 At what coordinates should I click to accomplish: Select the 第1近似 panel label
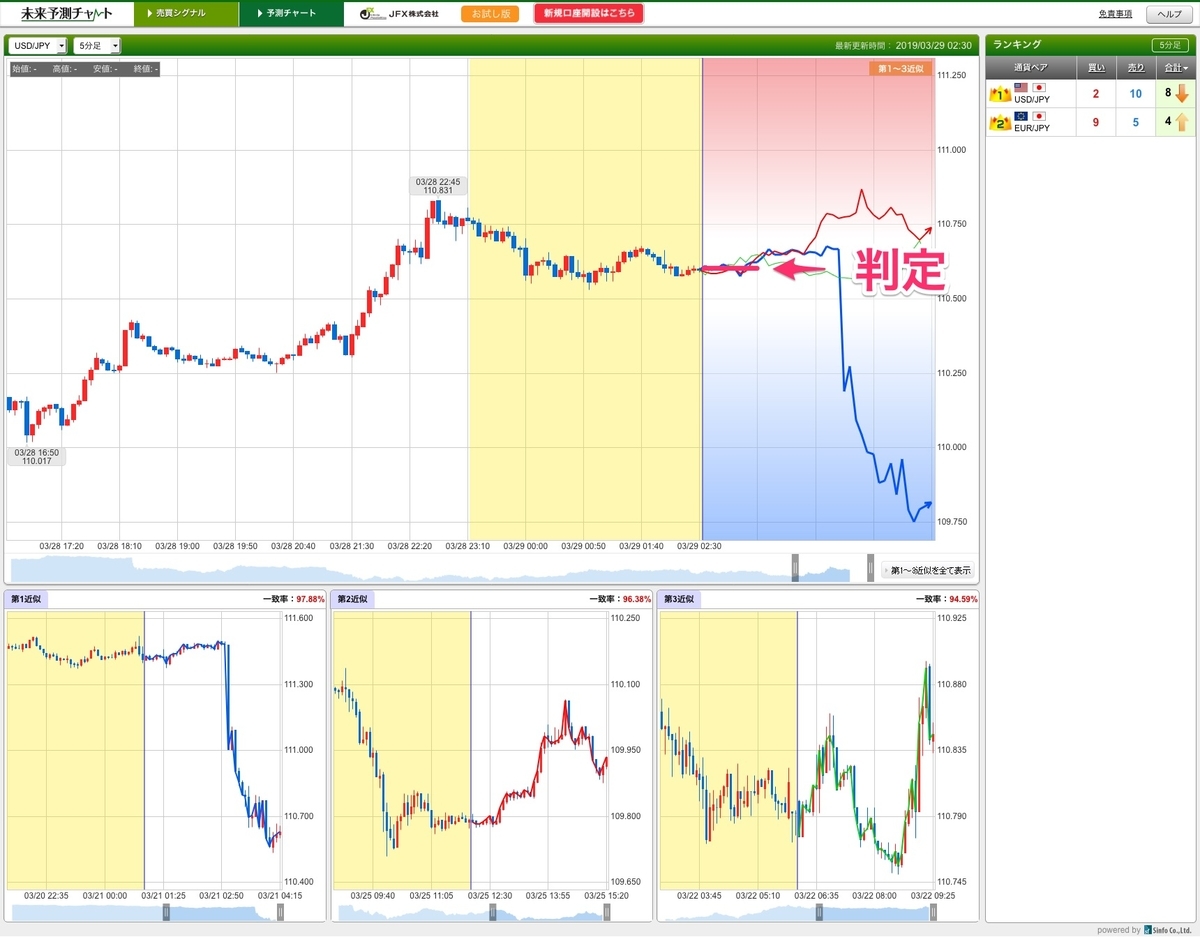(x=27, y=599)
